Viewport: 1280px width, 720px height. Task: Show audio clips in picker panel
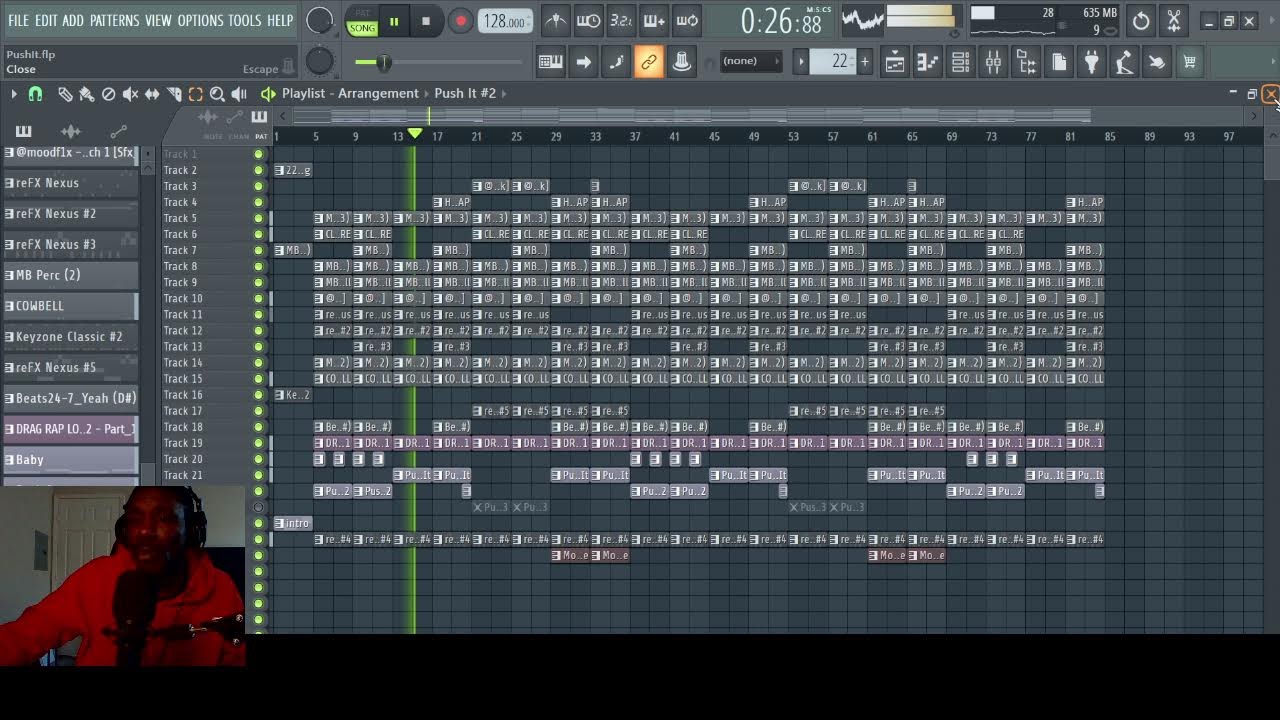(70, 131)
